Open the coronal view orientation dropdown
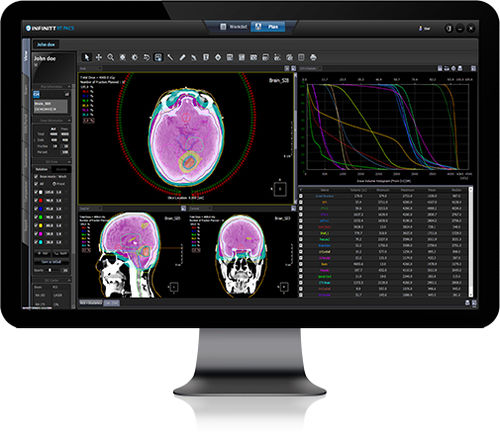Viewport: 500px width, 433px height. tap(201, 208)
